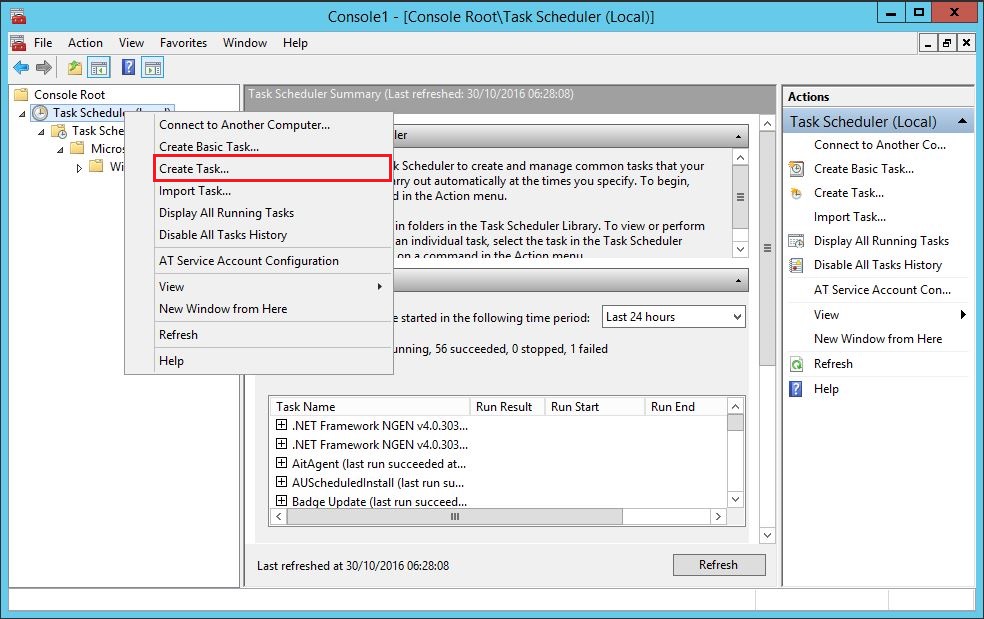Expand the AUScheduledInstall task row
This screenshot has width=984, height=619.
(x=281, y=482)
